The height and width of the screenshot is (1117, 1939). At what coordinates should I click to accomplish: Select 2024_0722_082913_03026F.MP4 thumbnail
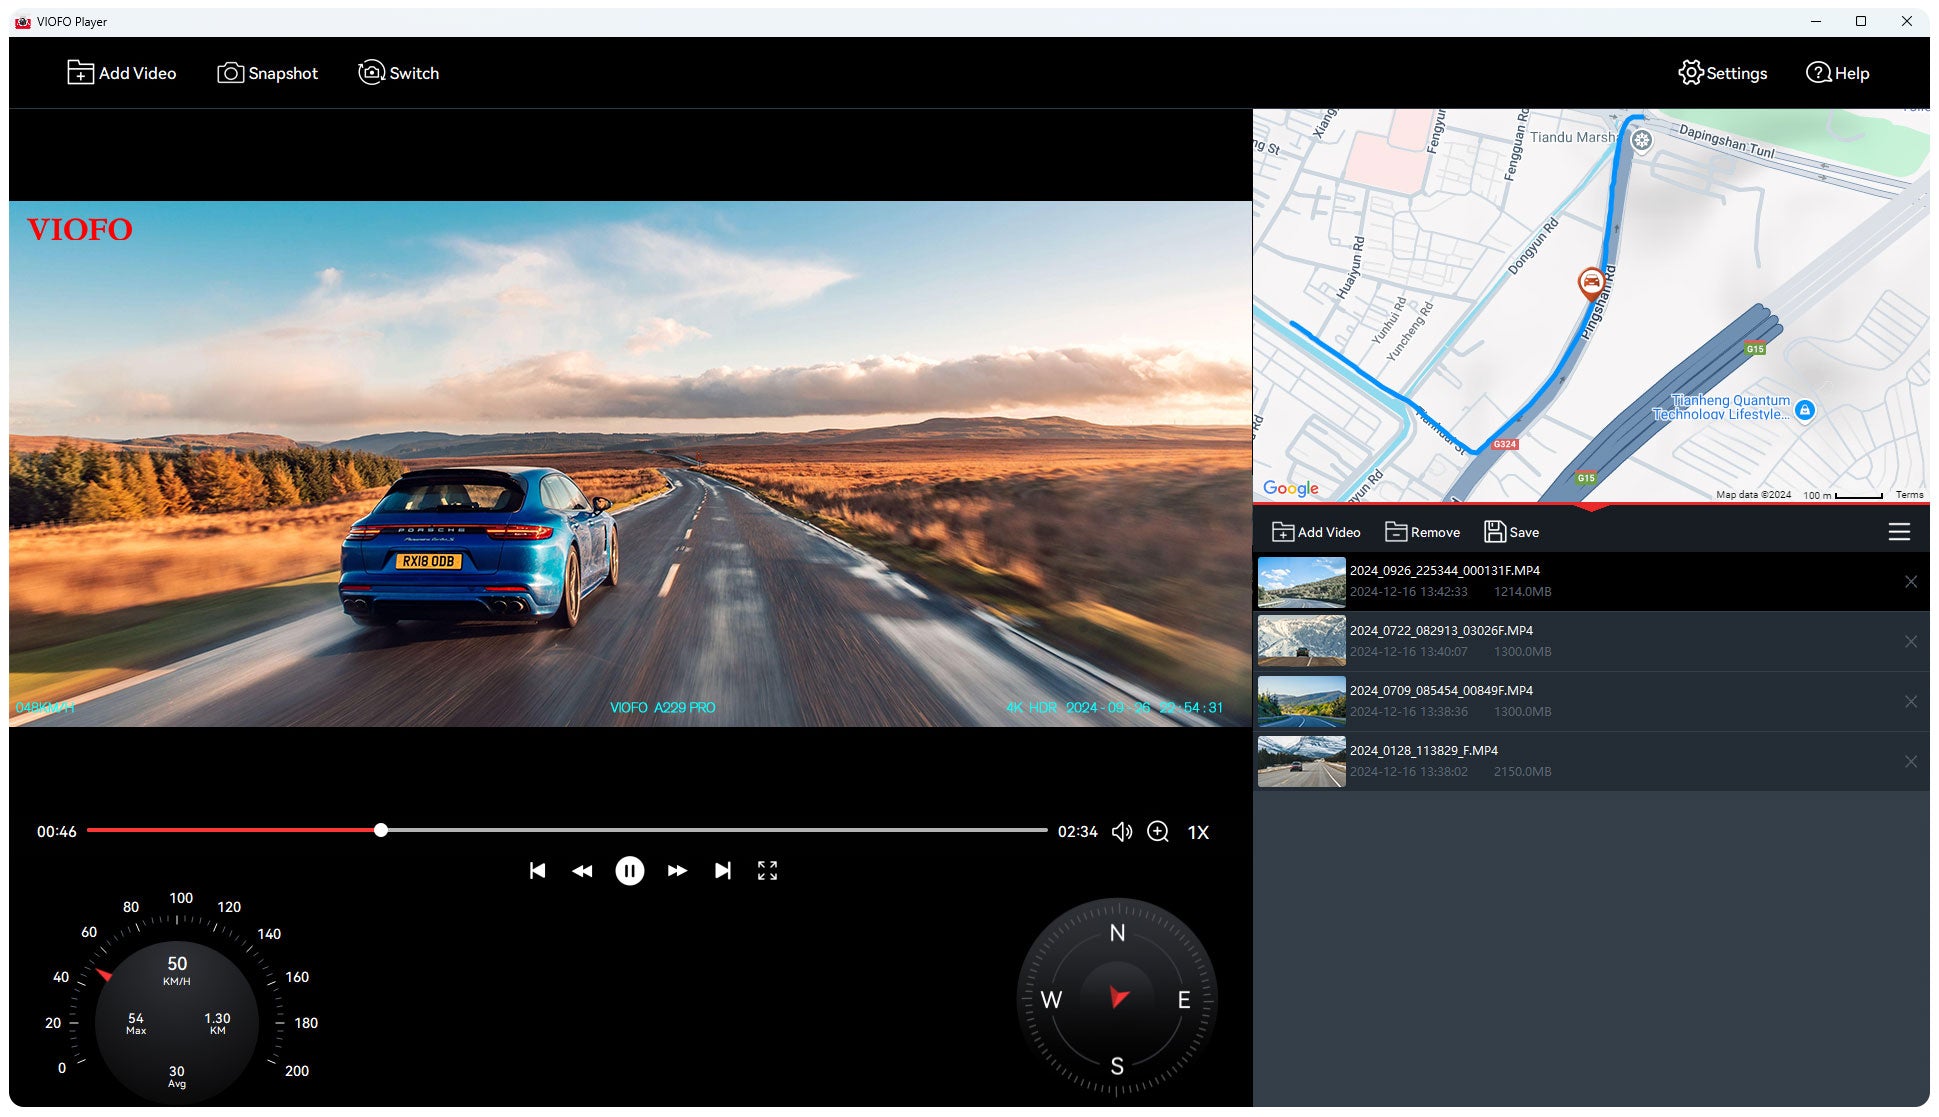click(x=1301, y=641)
